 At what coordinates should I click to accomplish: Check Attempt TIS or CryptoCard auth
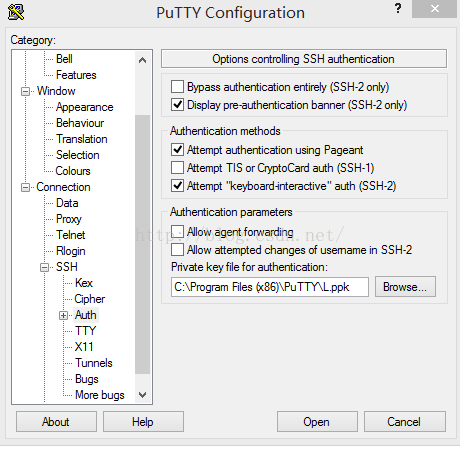[x=177, y=168]
